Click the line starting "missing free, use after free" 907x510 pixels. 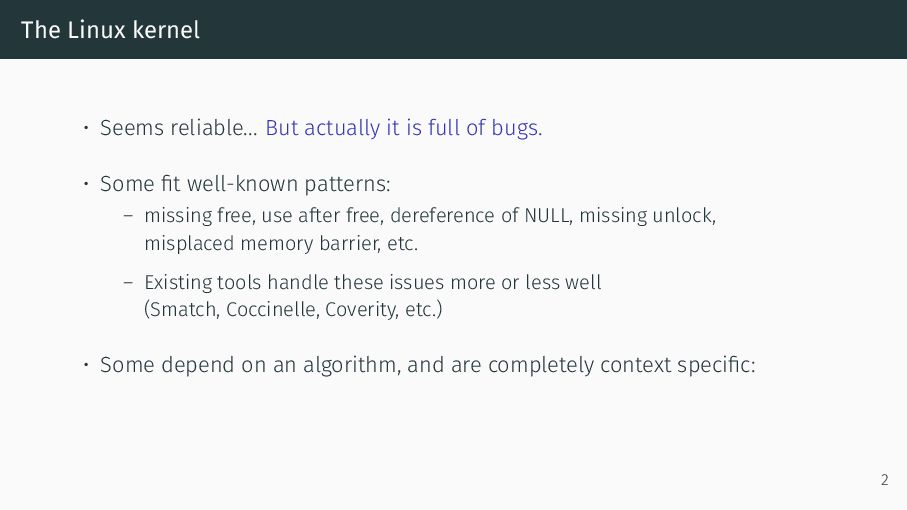pyautogui.click(x=430, y=215)
